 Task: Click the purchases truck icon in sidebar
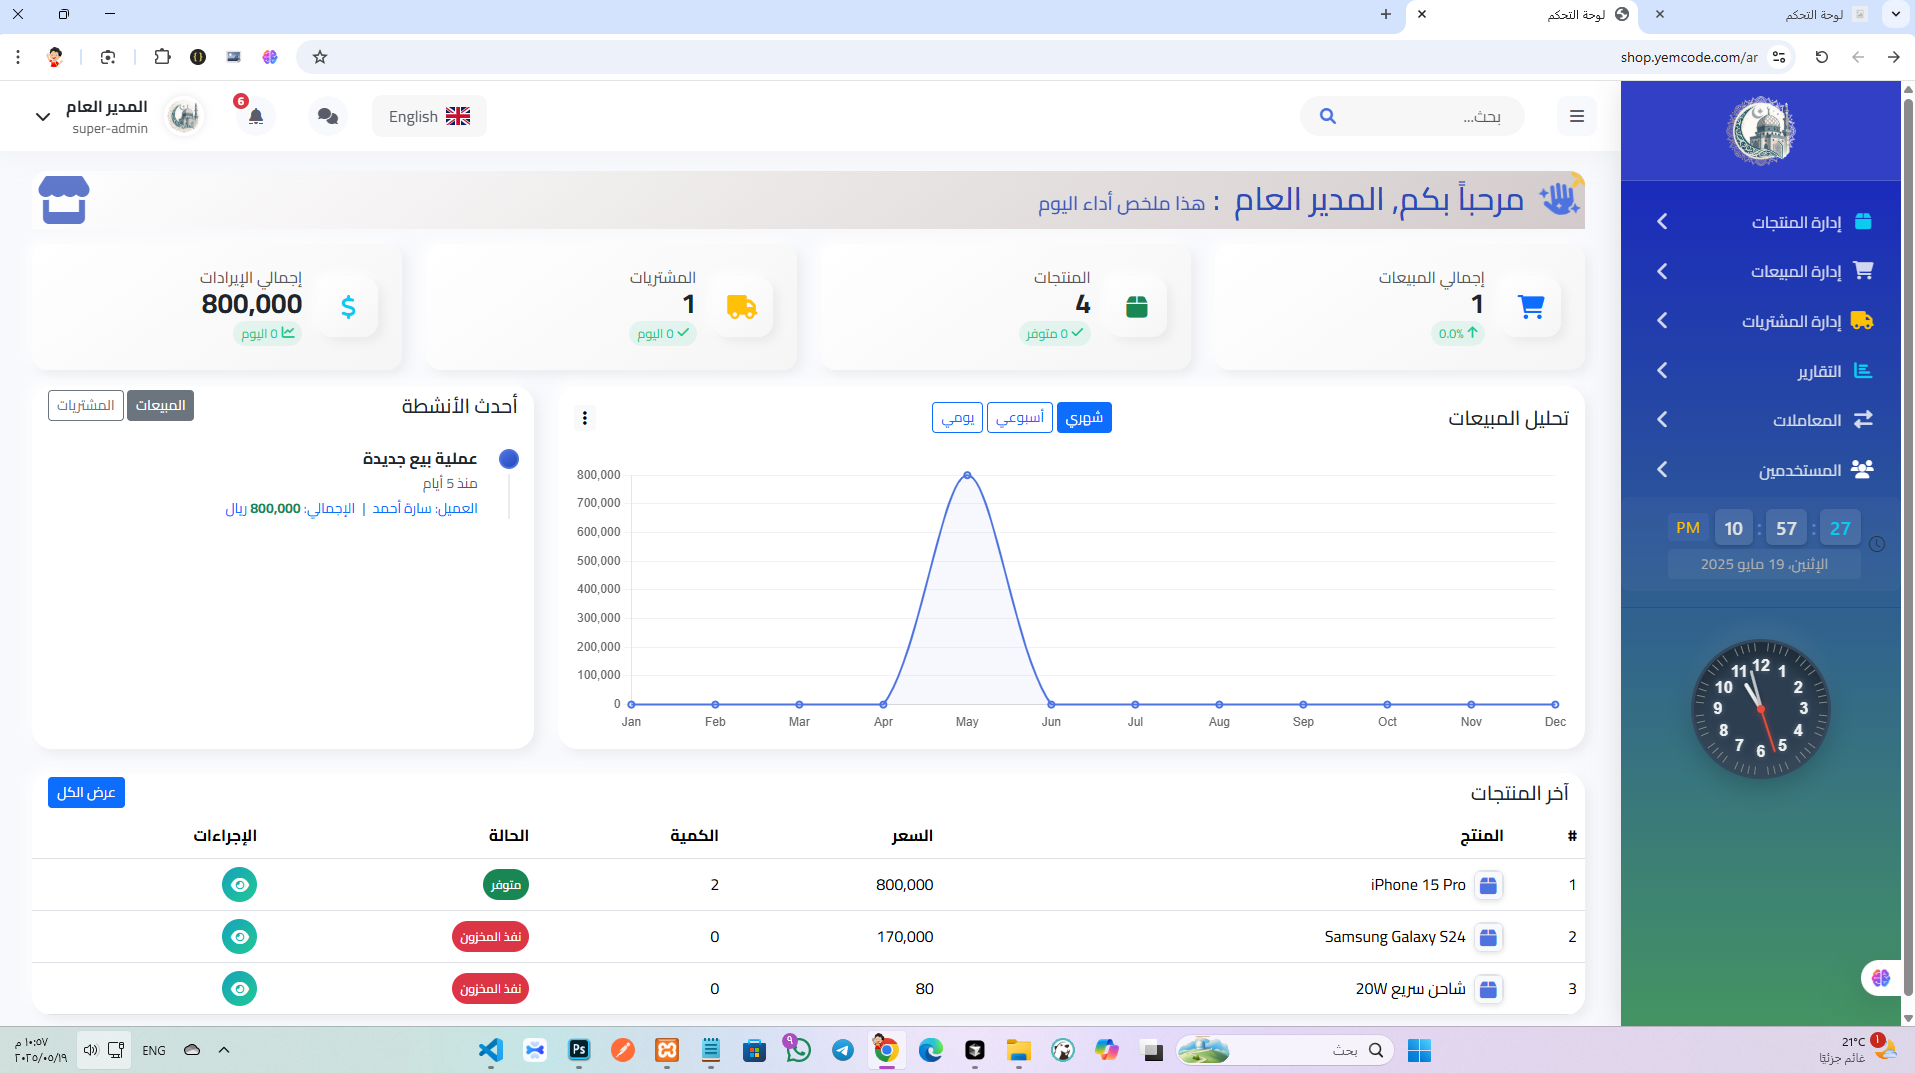click(1862, 320)
